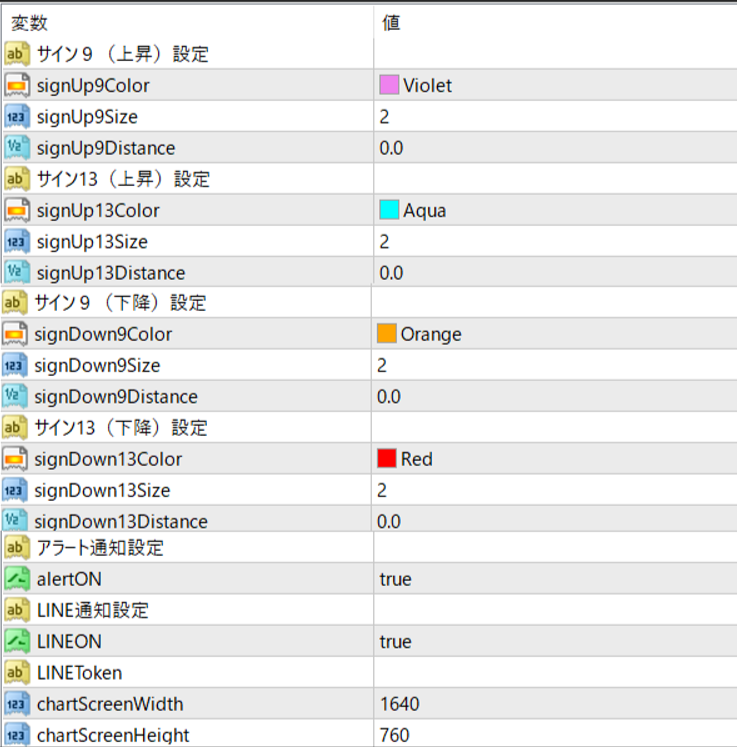Toggle the LINEON true value
737x747 pixels.
point(396,642)
